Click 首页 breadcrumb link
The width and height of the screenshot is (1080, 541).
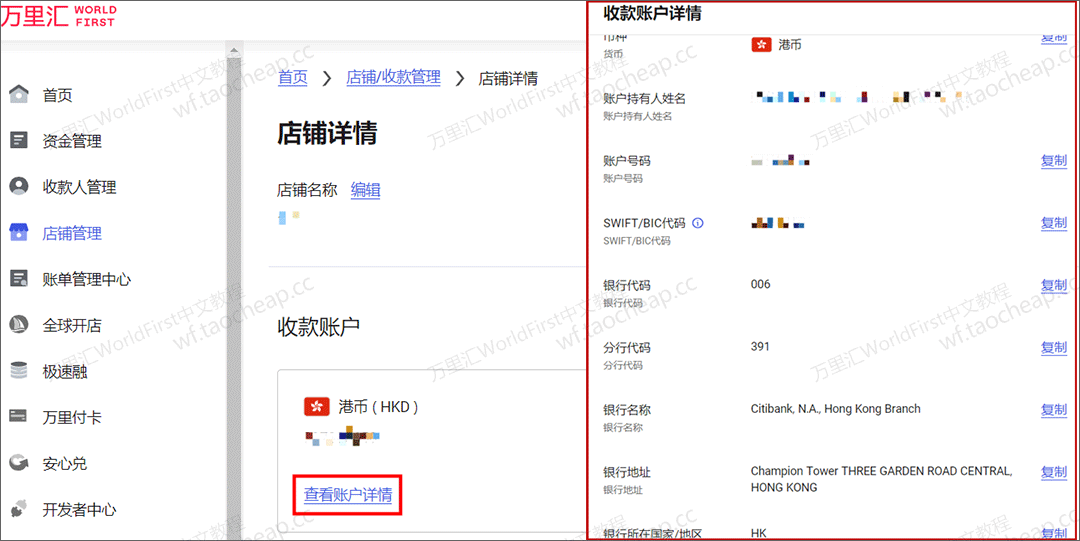point(293,78)
